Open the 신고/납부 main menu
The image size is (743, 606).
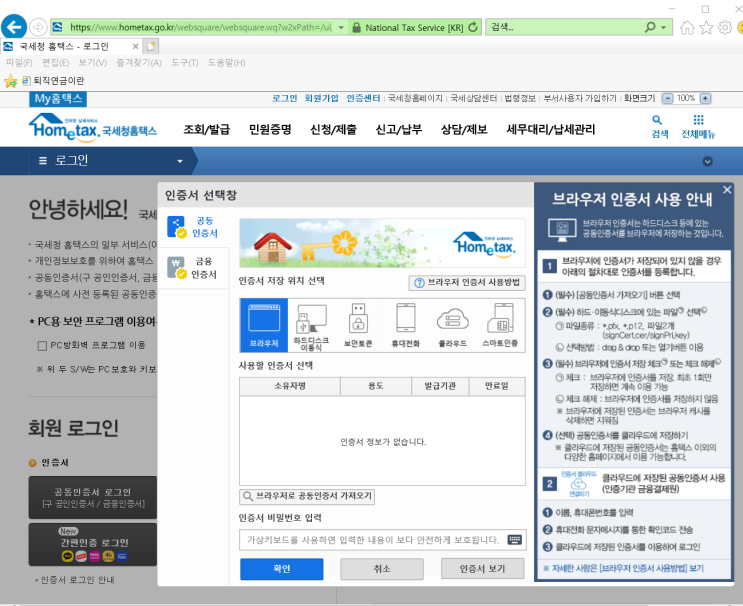[x=399, y=129]
